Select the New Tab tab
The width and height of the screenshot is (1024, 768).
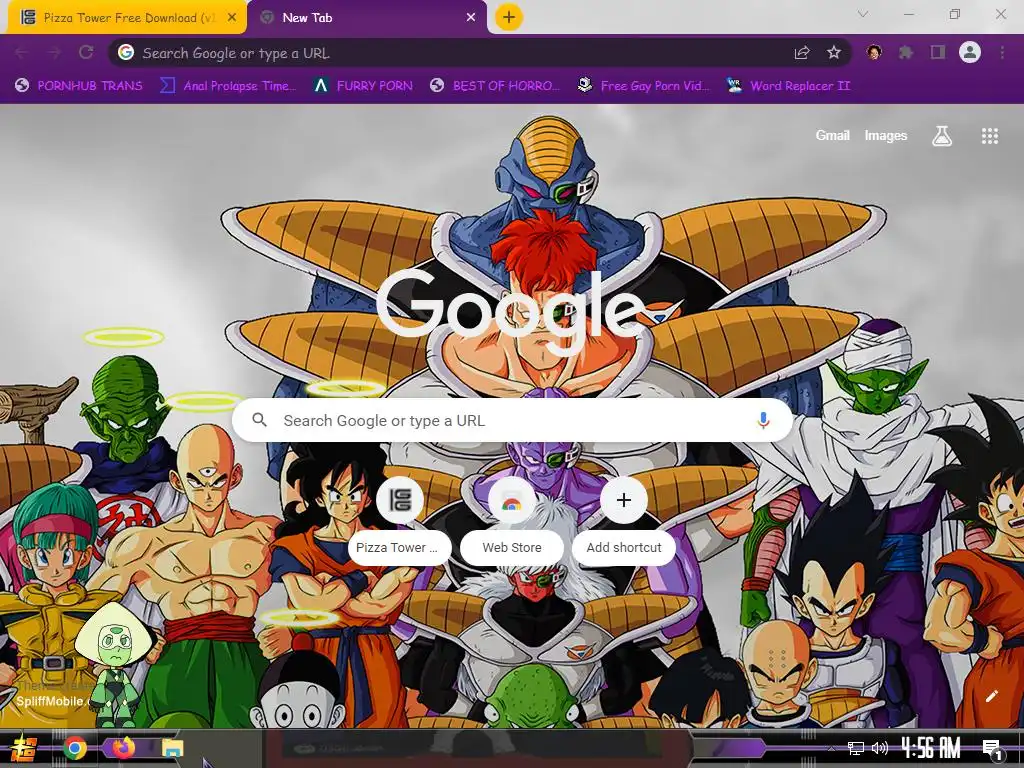367,18
